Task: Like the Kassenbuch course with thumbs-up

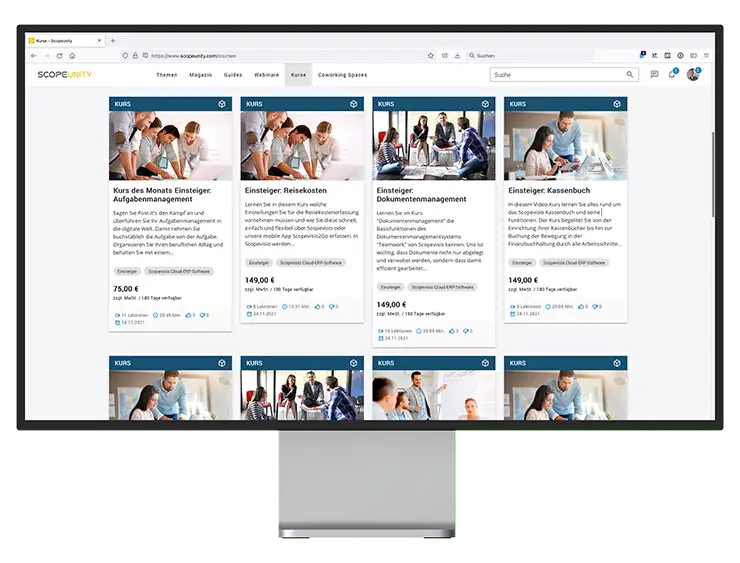Action: [581, 307]
